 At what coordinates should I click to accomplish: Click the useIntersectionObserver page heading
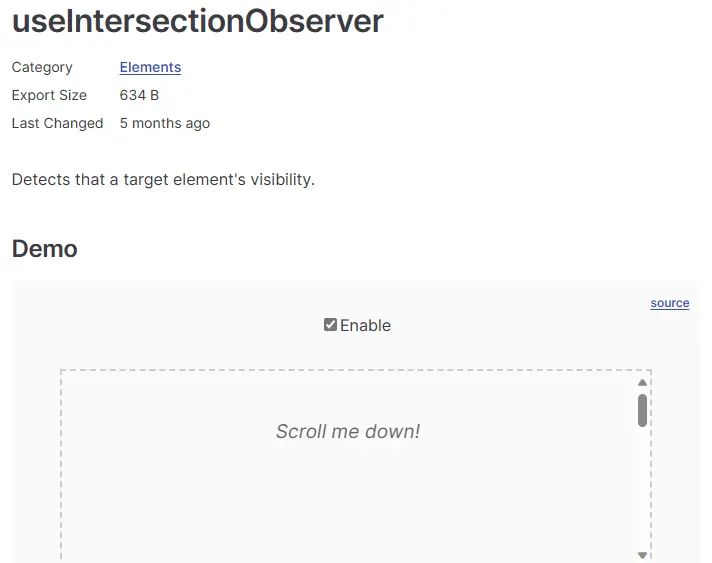(x=197, y=21)
